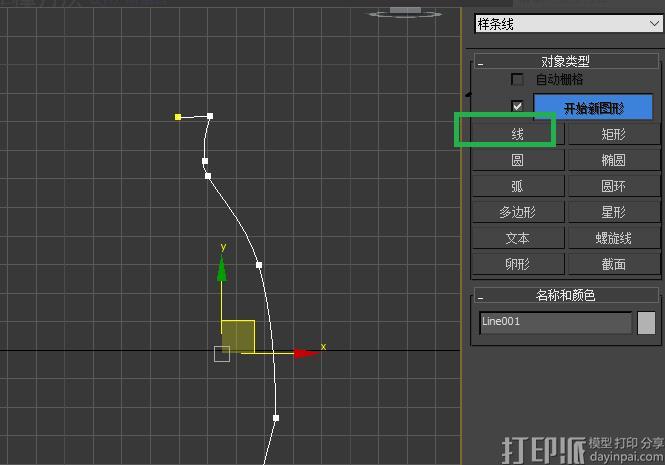
Task: Click the yellow XY plane handle of the gizmo
Action: tap(239, 335)
